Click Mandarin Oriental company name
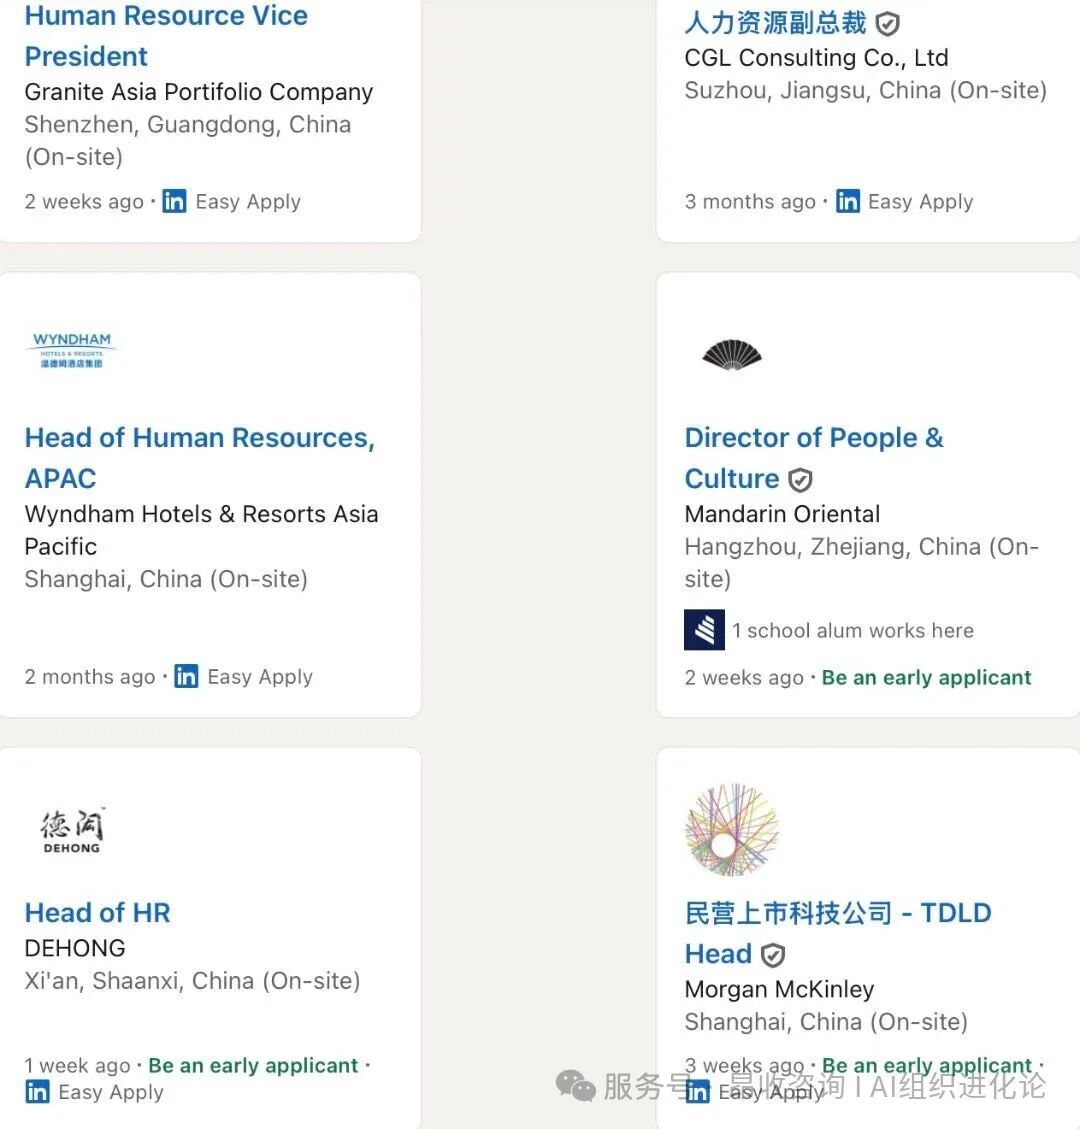The image size is (1080, 1129). (x=782, y=514)
